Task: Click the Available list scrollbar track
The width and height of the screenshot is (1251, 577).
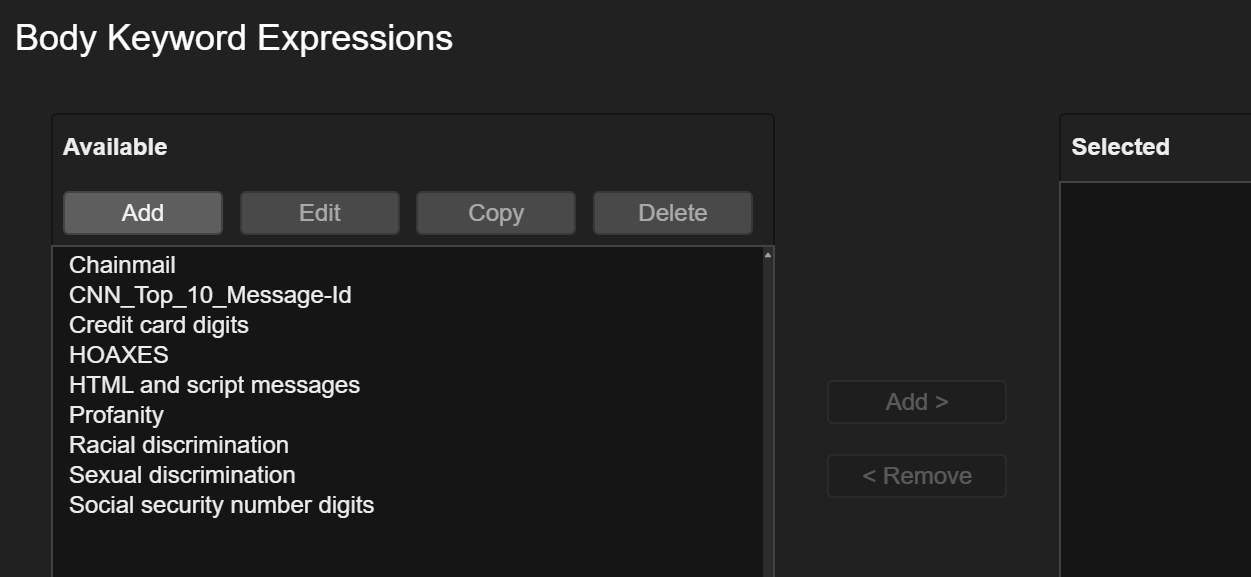Action: [x=768, y=420]
